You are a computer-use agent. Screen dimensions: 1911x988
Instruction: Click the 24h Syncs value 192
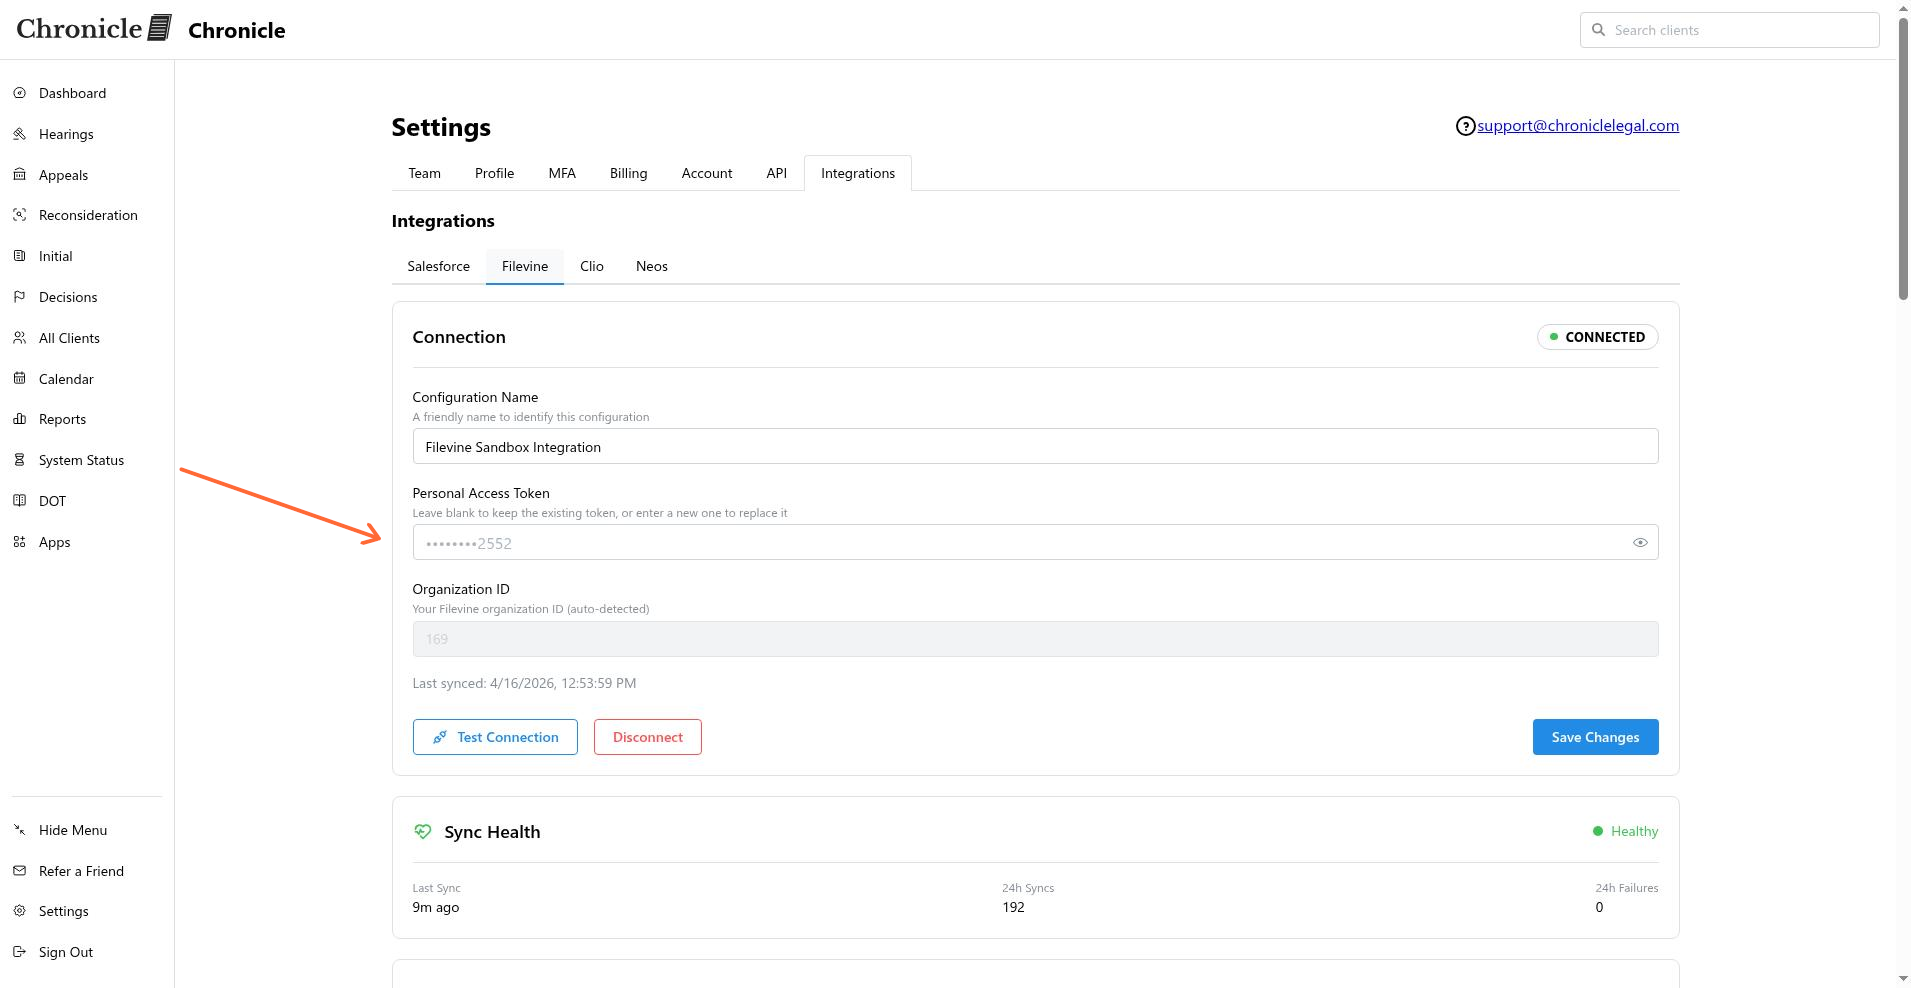(x=1013, y=907)
